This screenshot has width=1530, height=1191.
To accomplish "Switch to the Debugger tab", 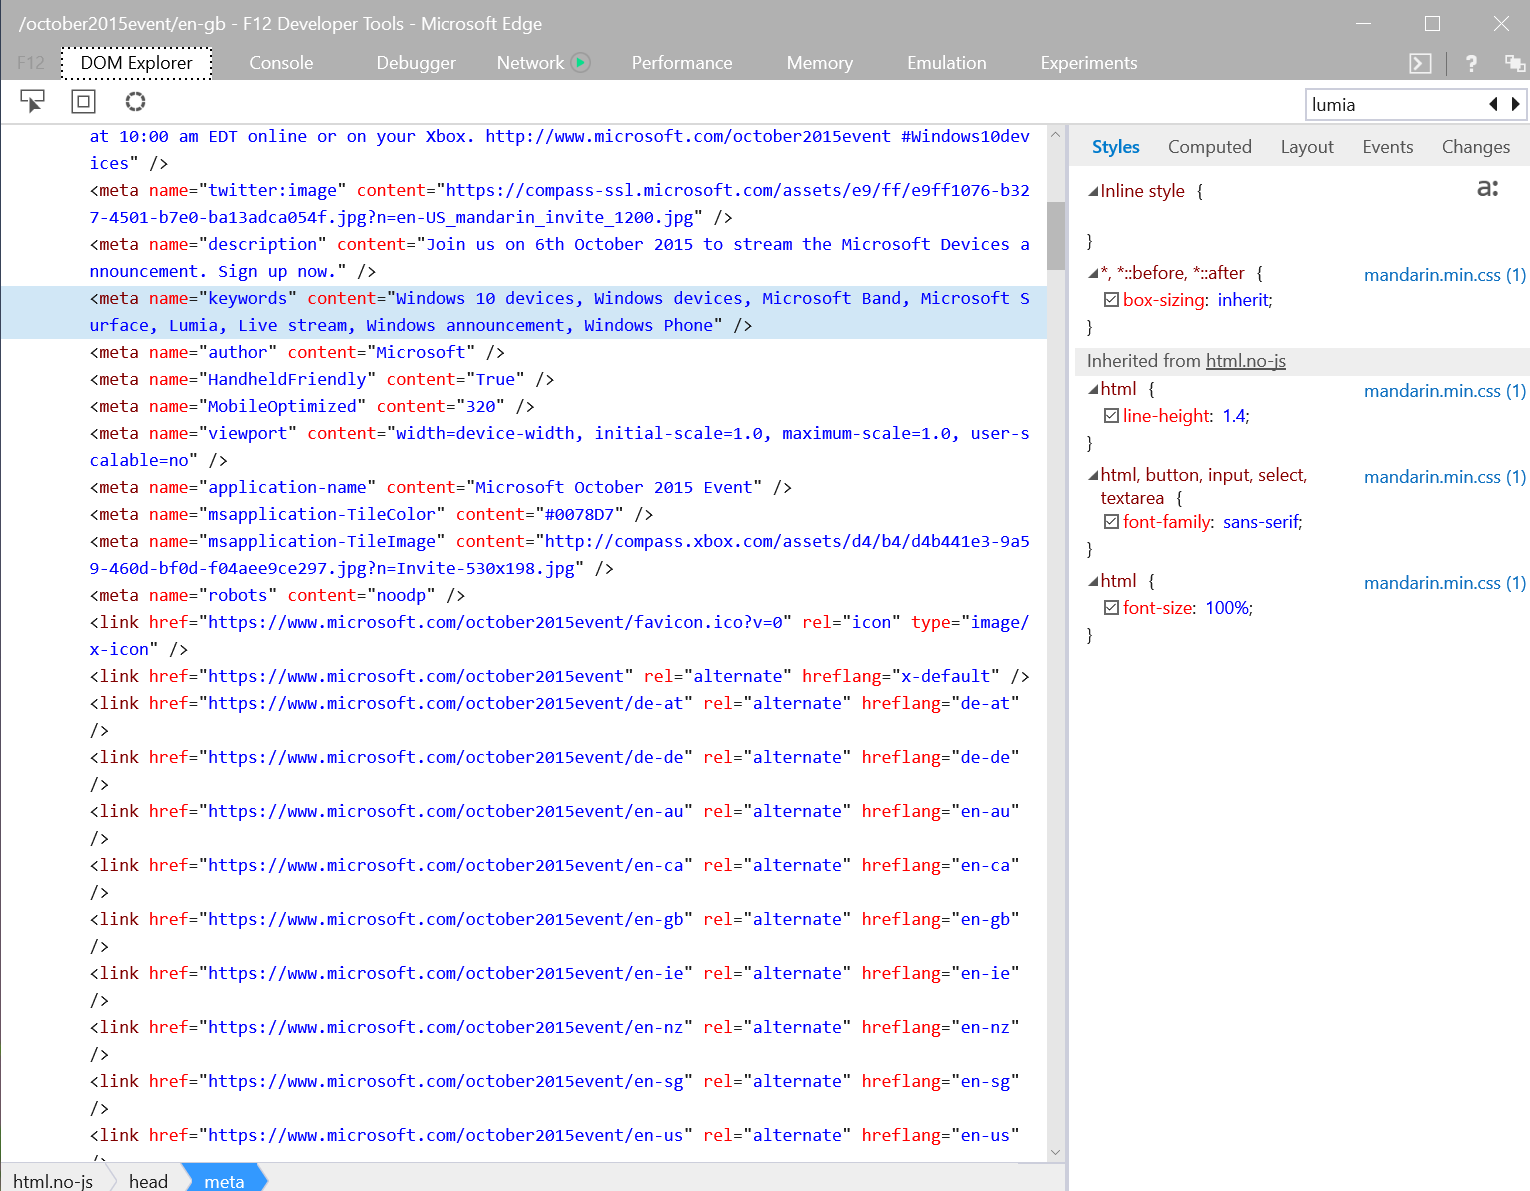I will pos(415,63).
